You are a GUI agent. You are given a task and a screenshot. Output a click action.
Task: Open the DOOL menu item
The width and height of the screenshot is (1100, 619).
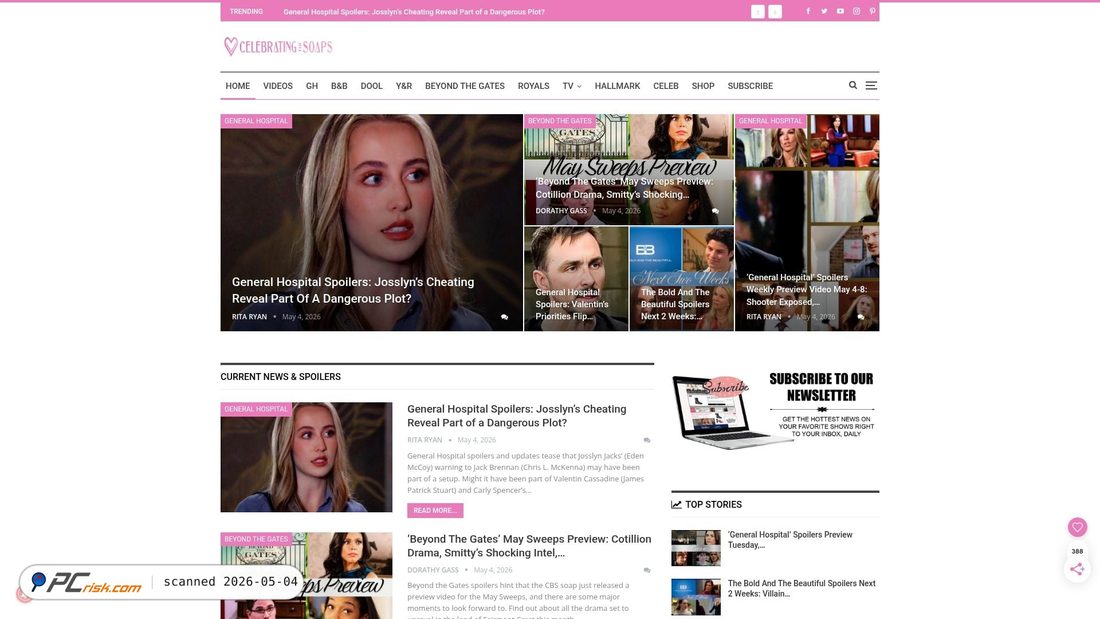click(x=372, y=86)
